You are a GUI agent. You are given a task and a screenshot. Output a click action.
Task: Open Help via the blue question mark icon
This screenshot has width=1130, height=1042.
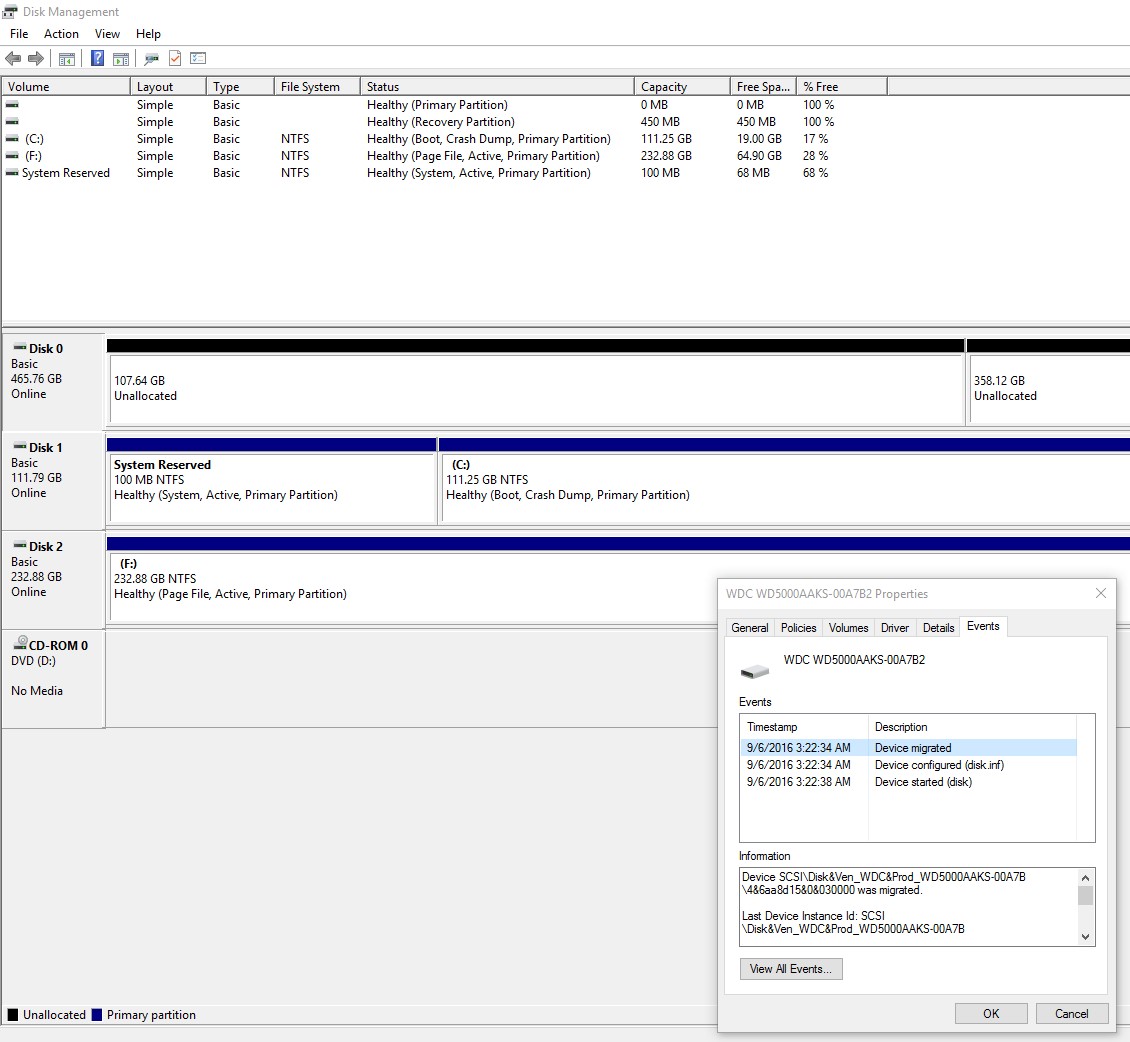pyautogui.click(x=96, y=58)
